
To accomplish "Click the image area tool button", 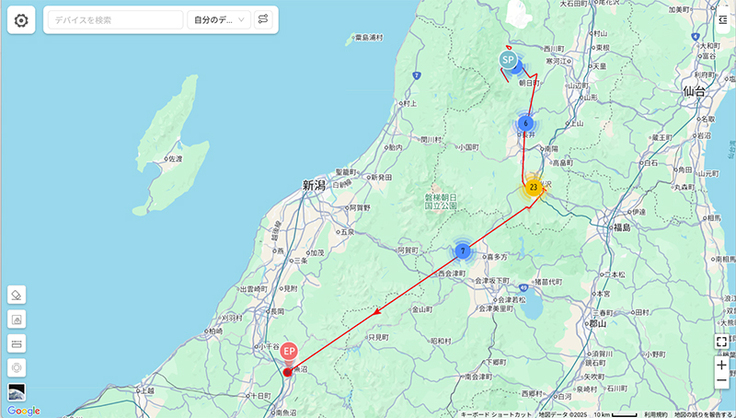I will click(x=17, y=319).
